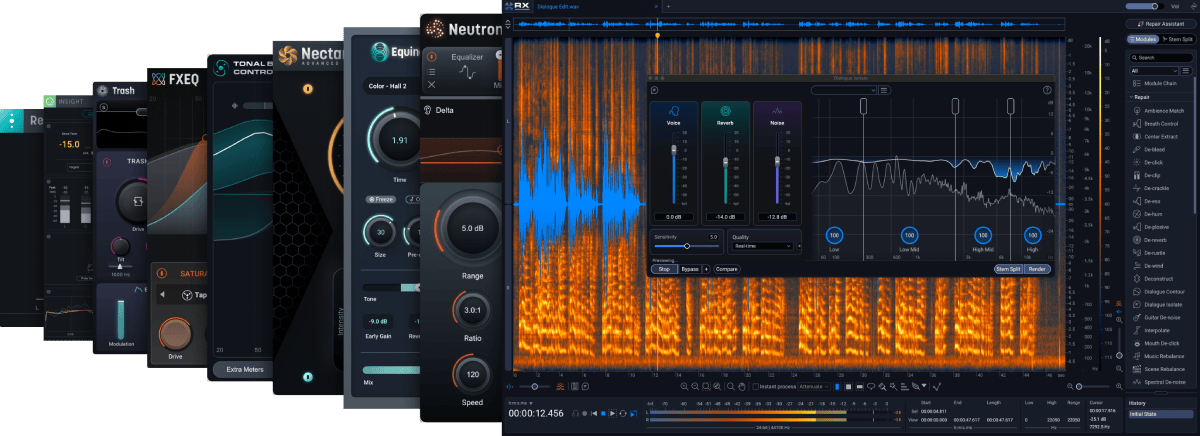Viewport: 1200px width, 436px height.
Task: Switch to Stem Split view
Action: pyautogui.click(x=1177, y=39)
